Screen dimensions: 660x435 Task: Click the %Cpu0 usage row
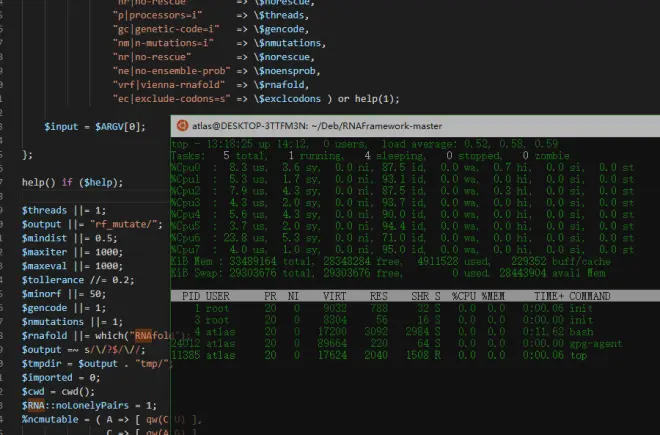402,168
